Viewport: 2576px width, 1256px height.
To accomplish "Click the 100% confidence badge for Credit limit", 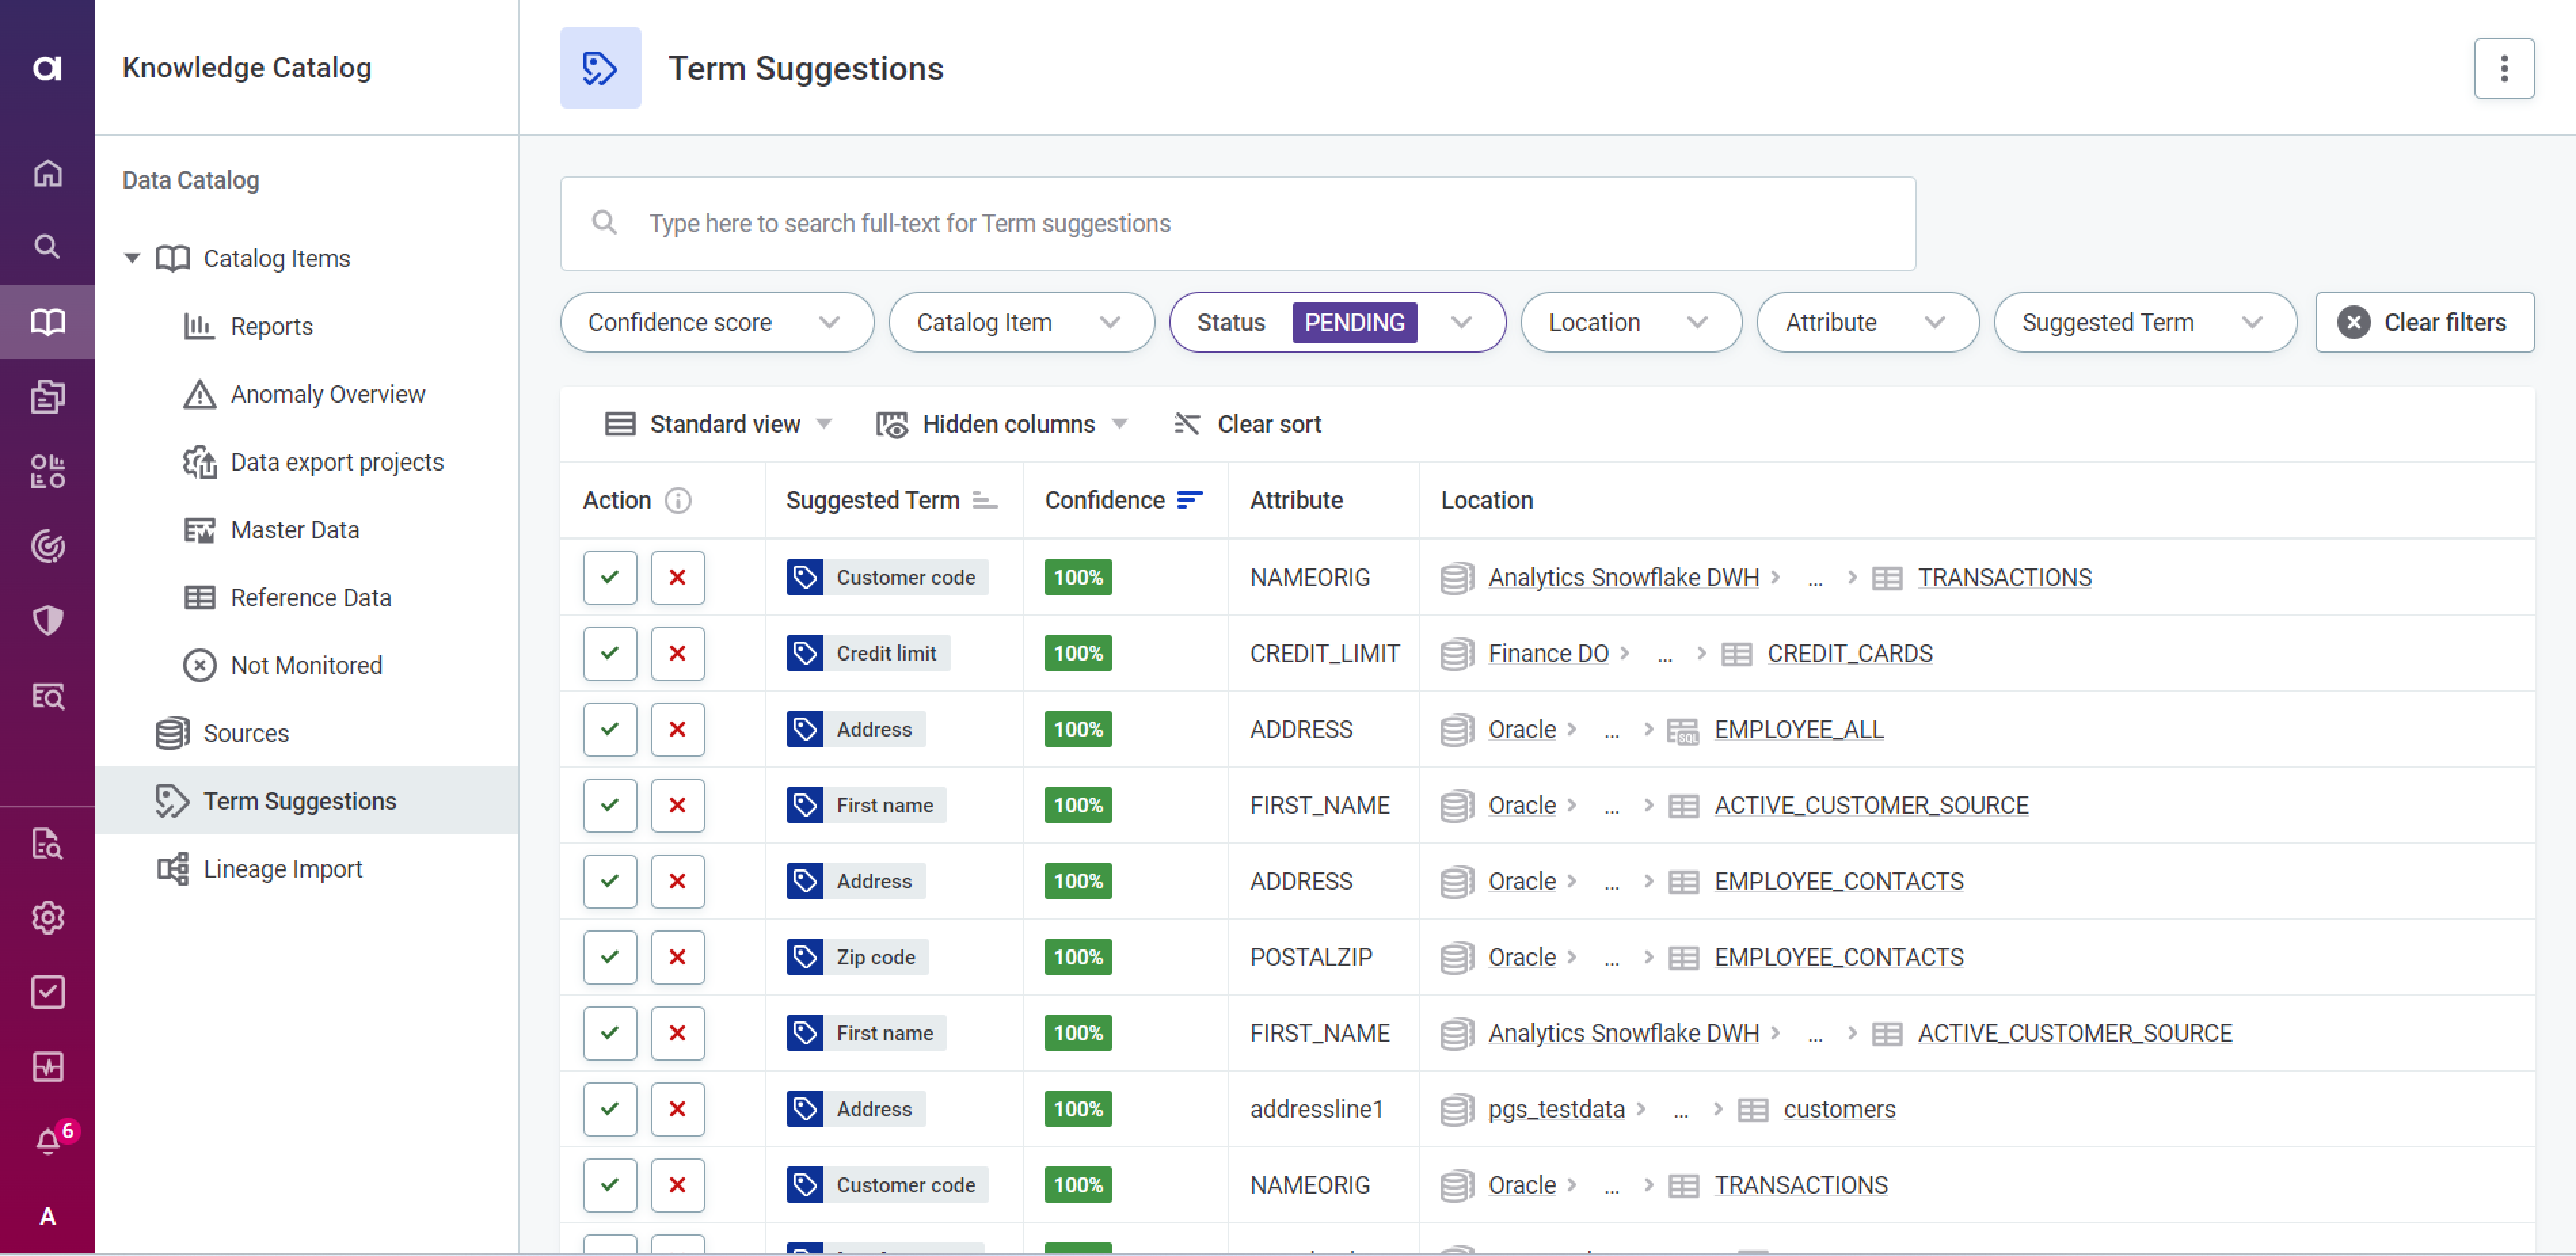I will pyautogui.click(x=1077, y=653).
